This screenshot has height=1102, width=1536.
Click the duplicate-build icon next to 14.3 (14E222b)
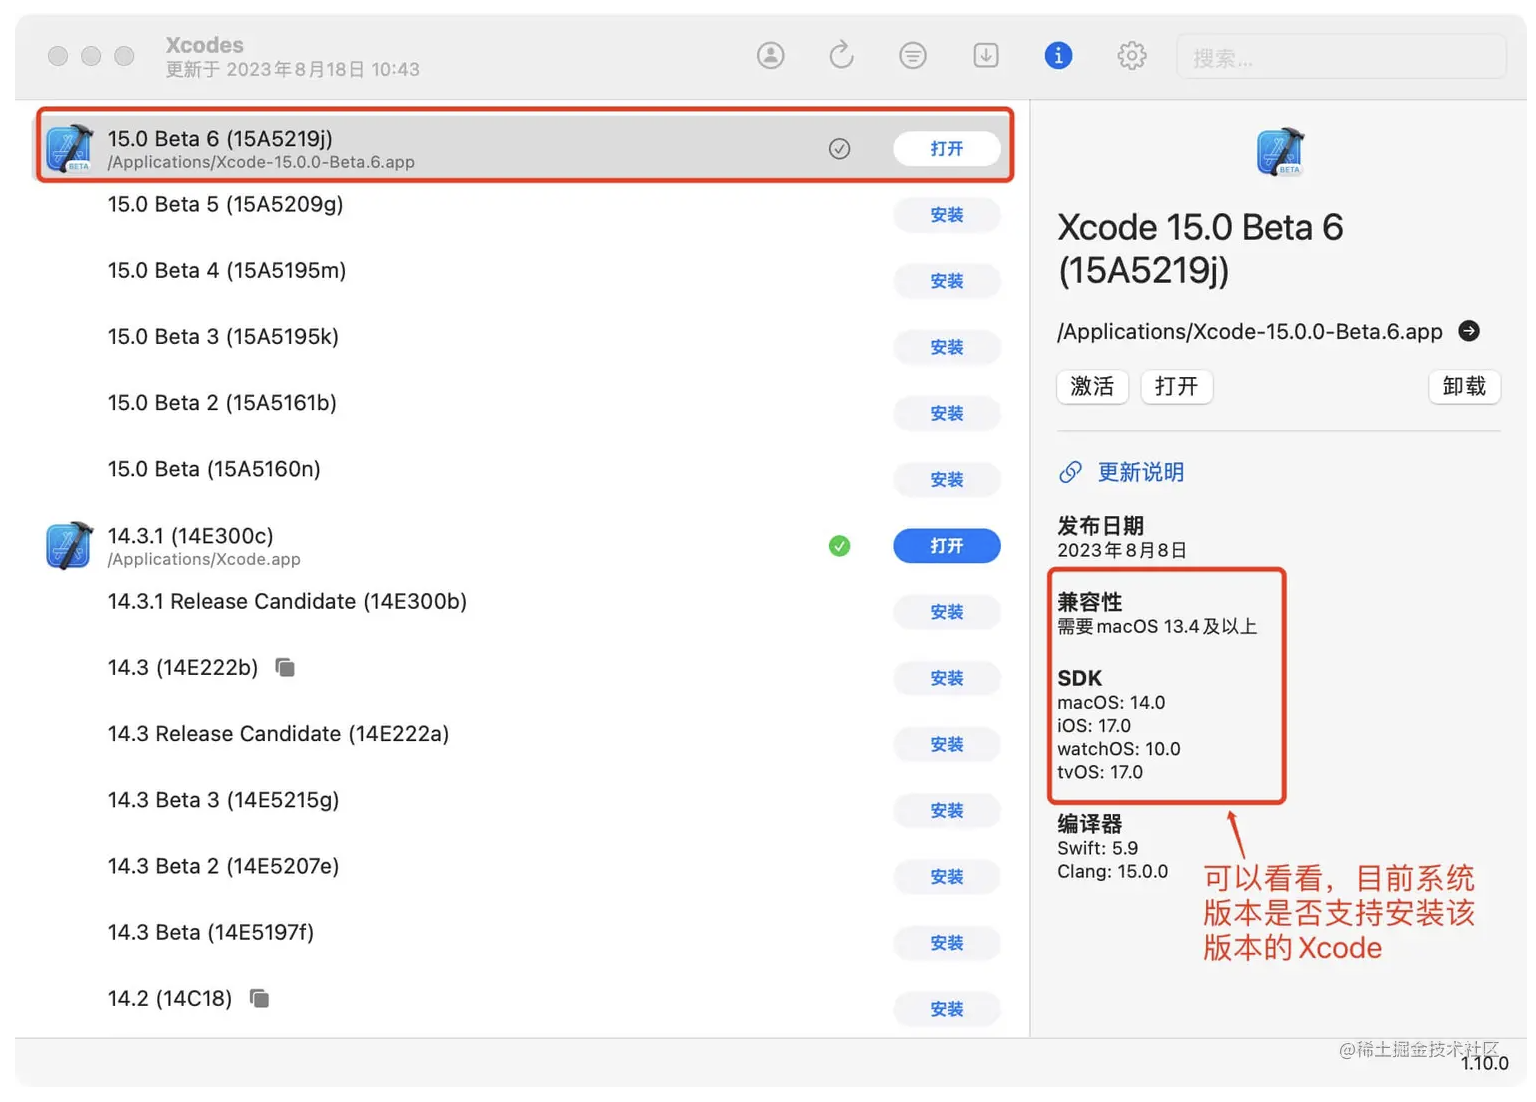coord(285,667)
